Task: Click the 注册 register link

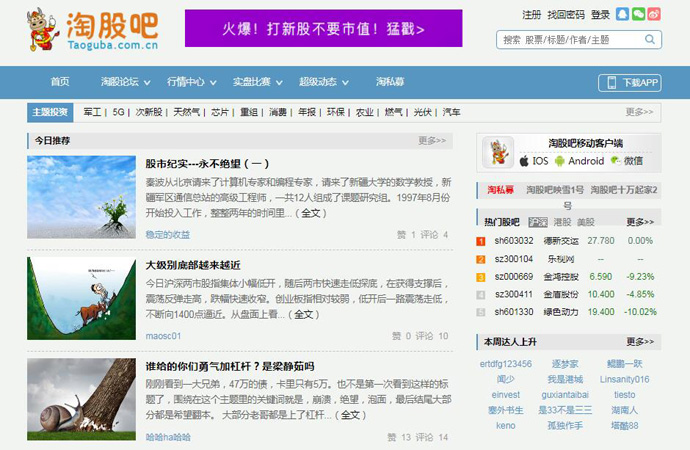Action: click(x=531, y=14)
